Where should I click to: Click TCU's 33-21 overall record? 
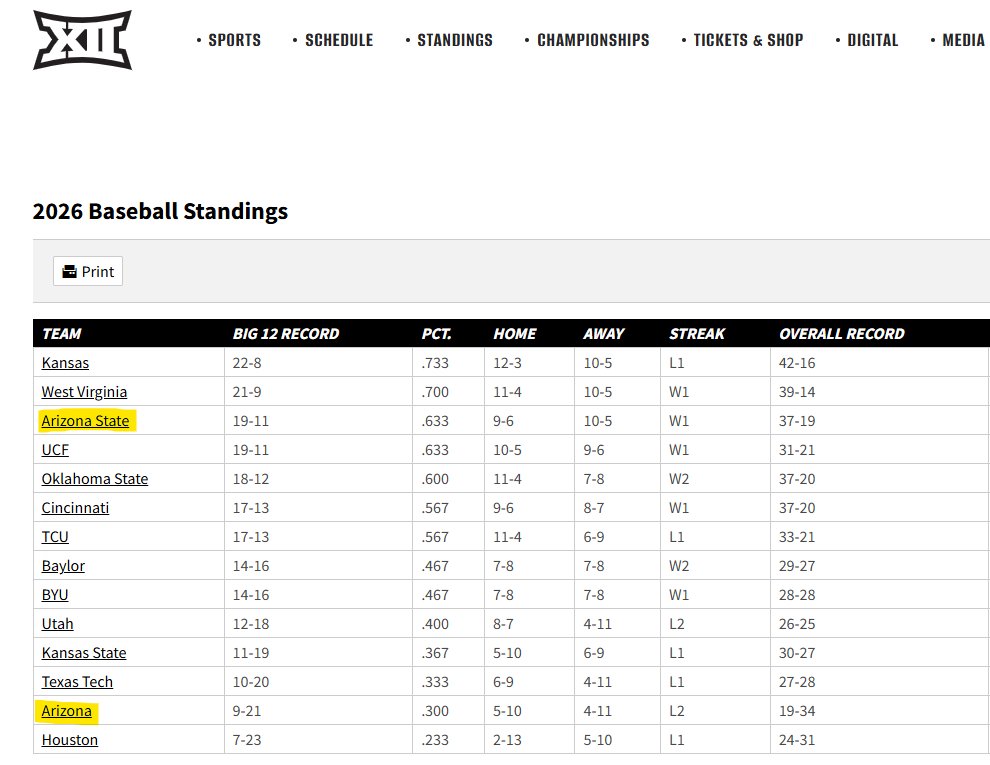(x=797, y=537)
